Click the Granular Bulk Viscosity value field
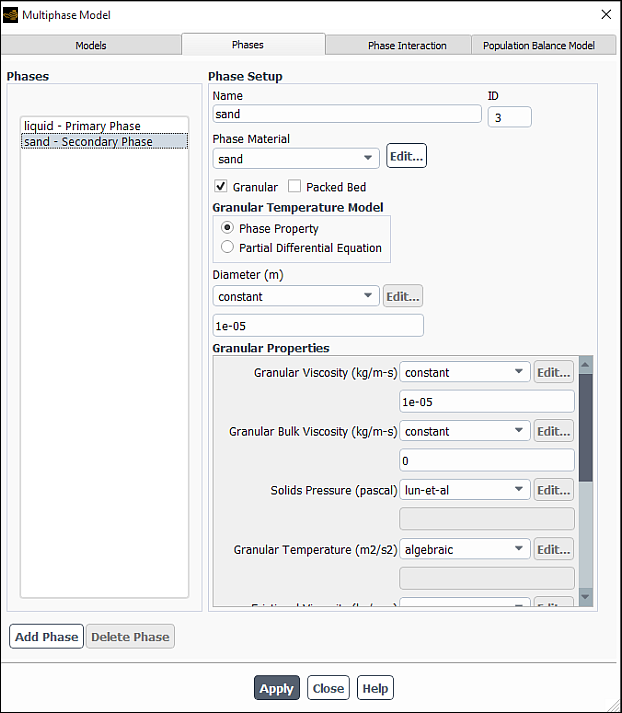The height and width of the screenshot is (713, 622). [487, 461]
